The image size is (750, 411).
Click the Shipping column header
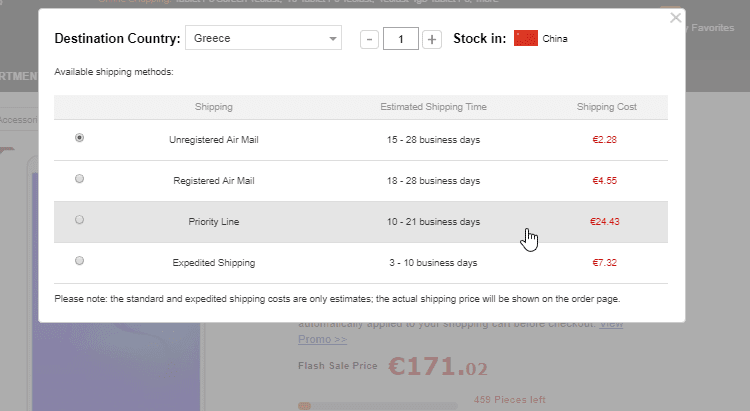click(214, 107)
